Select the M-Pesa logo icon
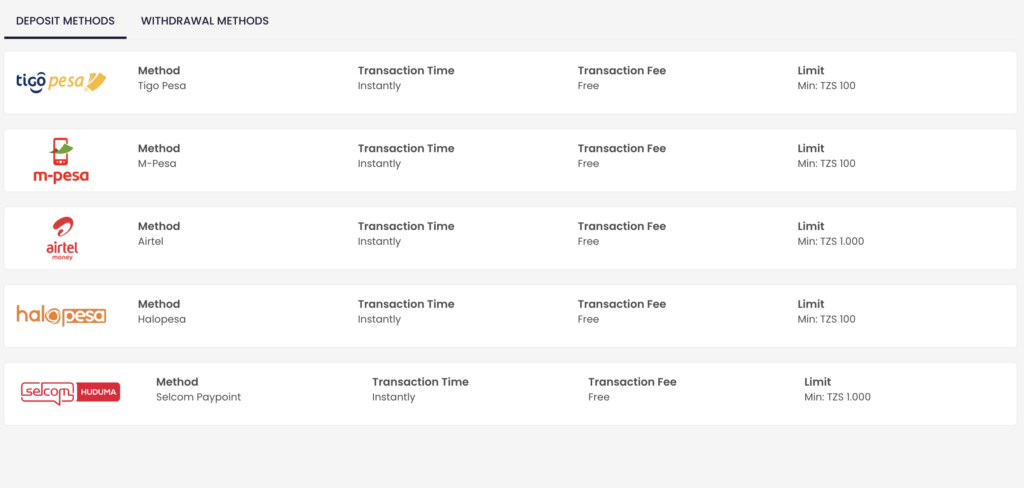The height and width of the screenshot is (488, 1024). coord(61,160)
